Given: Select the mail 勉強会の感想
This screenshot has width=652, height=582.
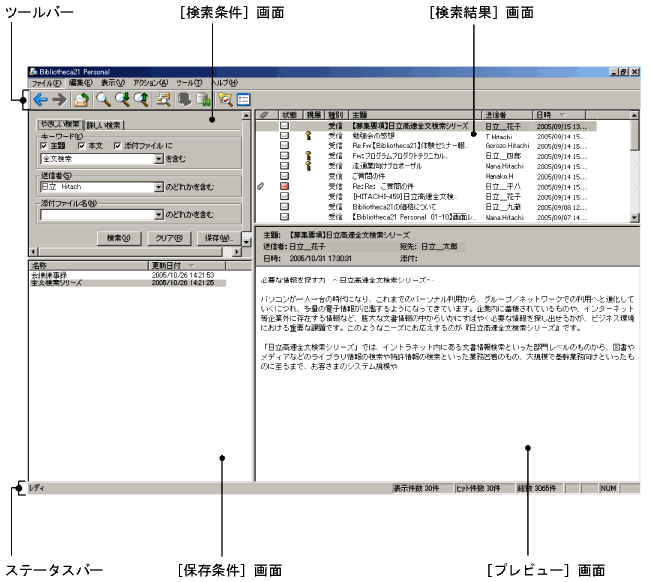Looking at the screenshot, I should pyautogui.click(x=373, y=136).
